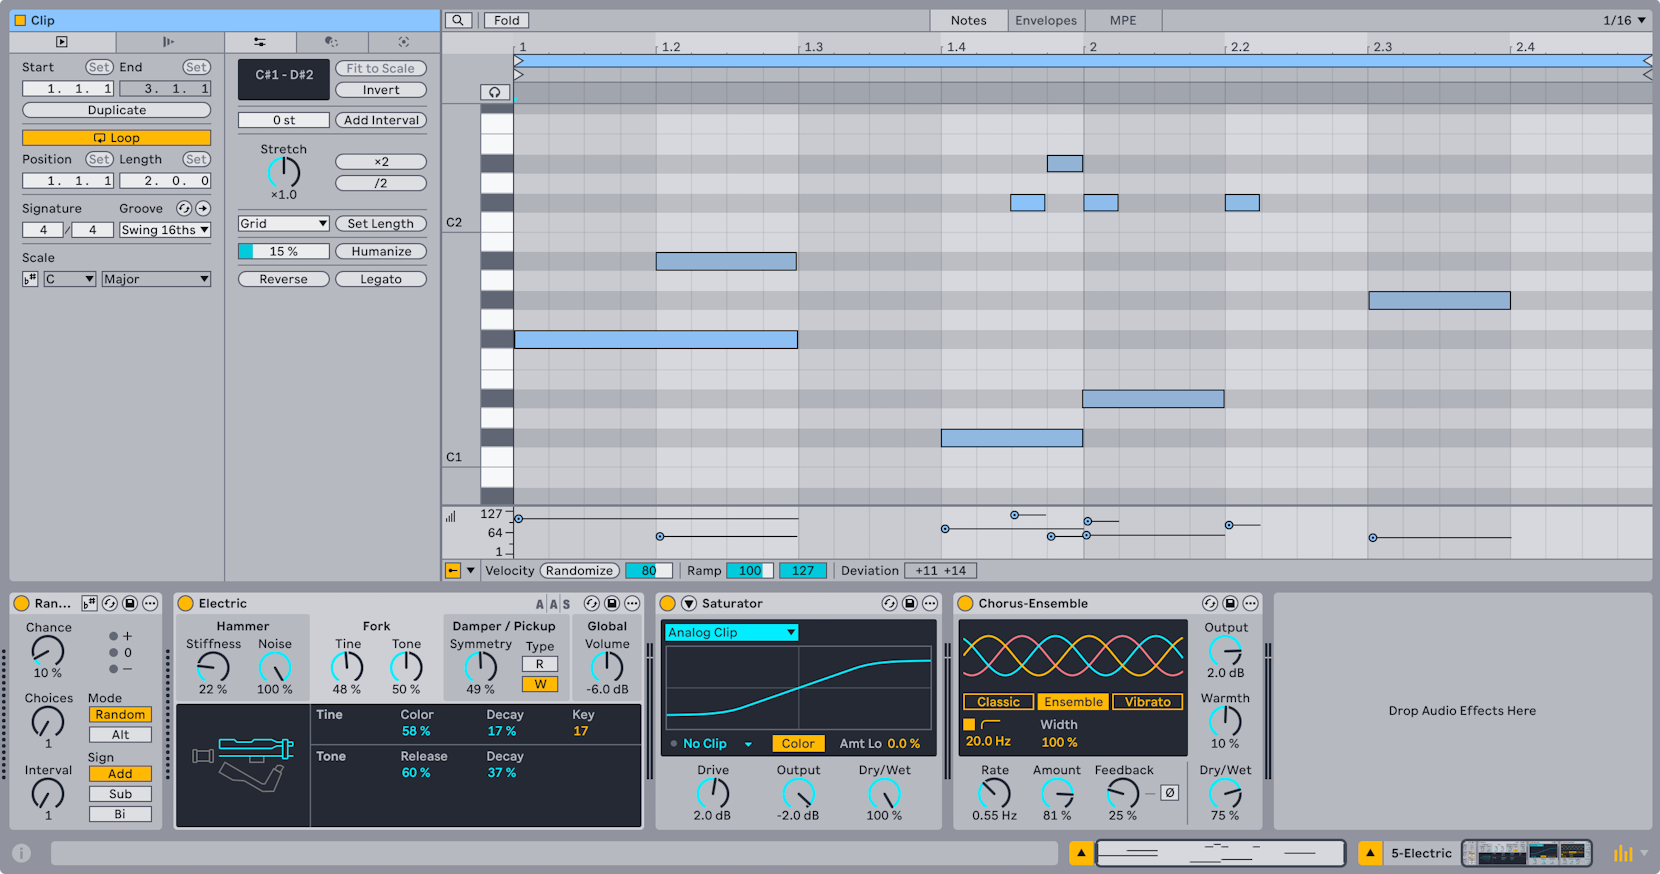Click the Randomize velocity button
The image size is (1660, 874).
[x=580, y=570]
